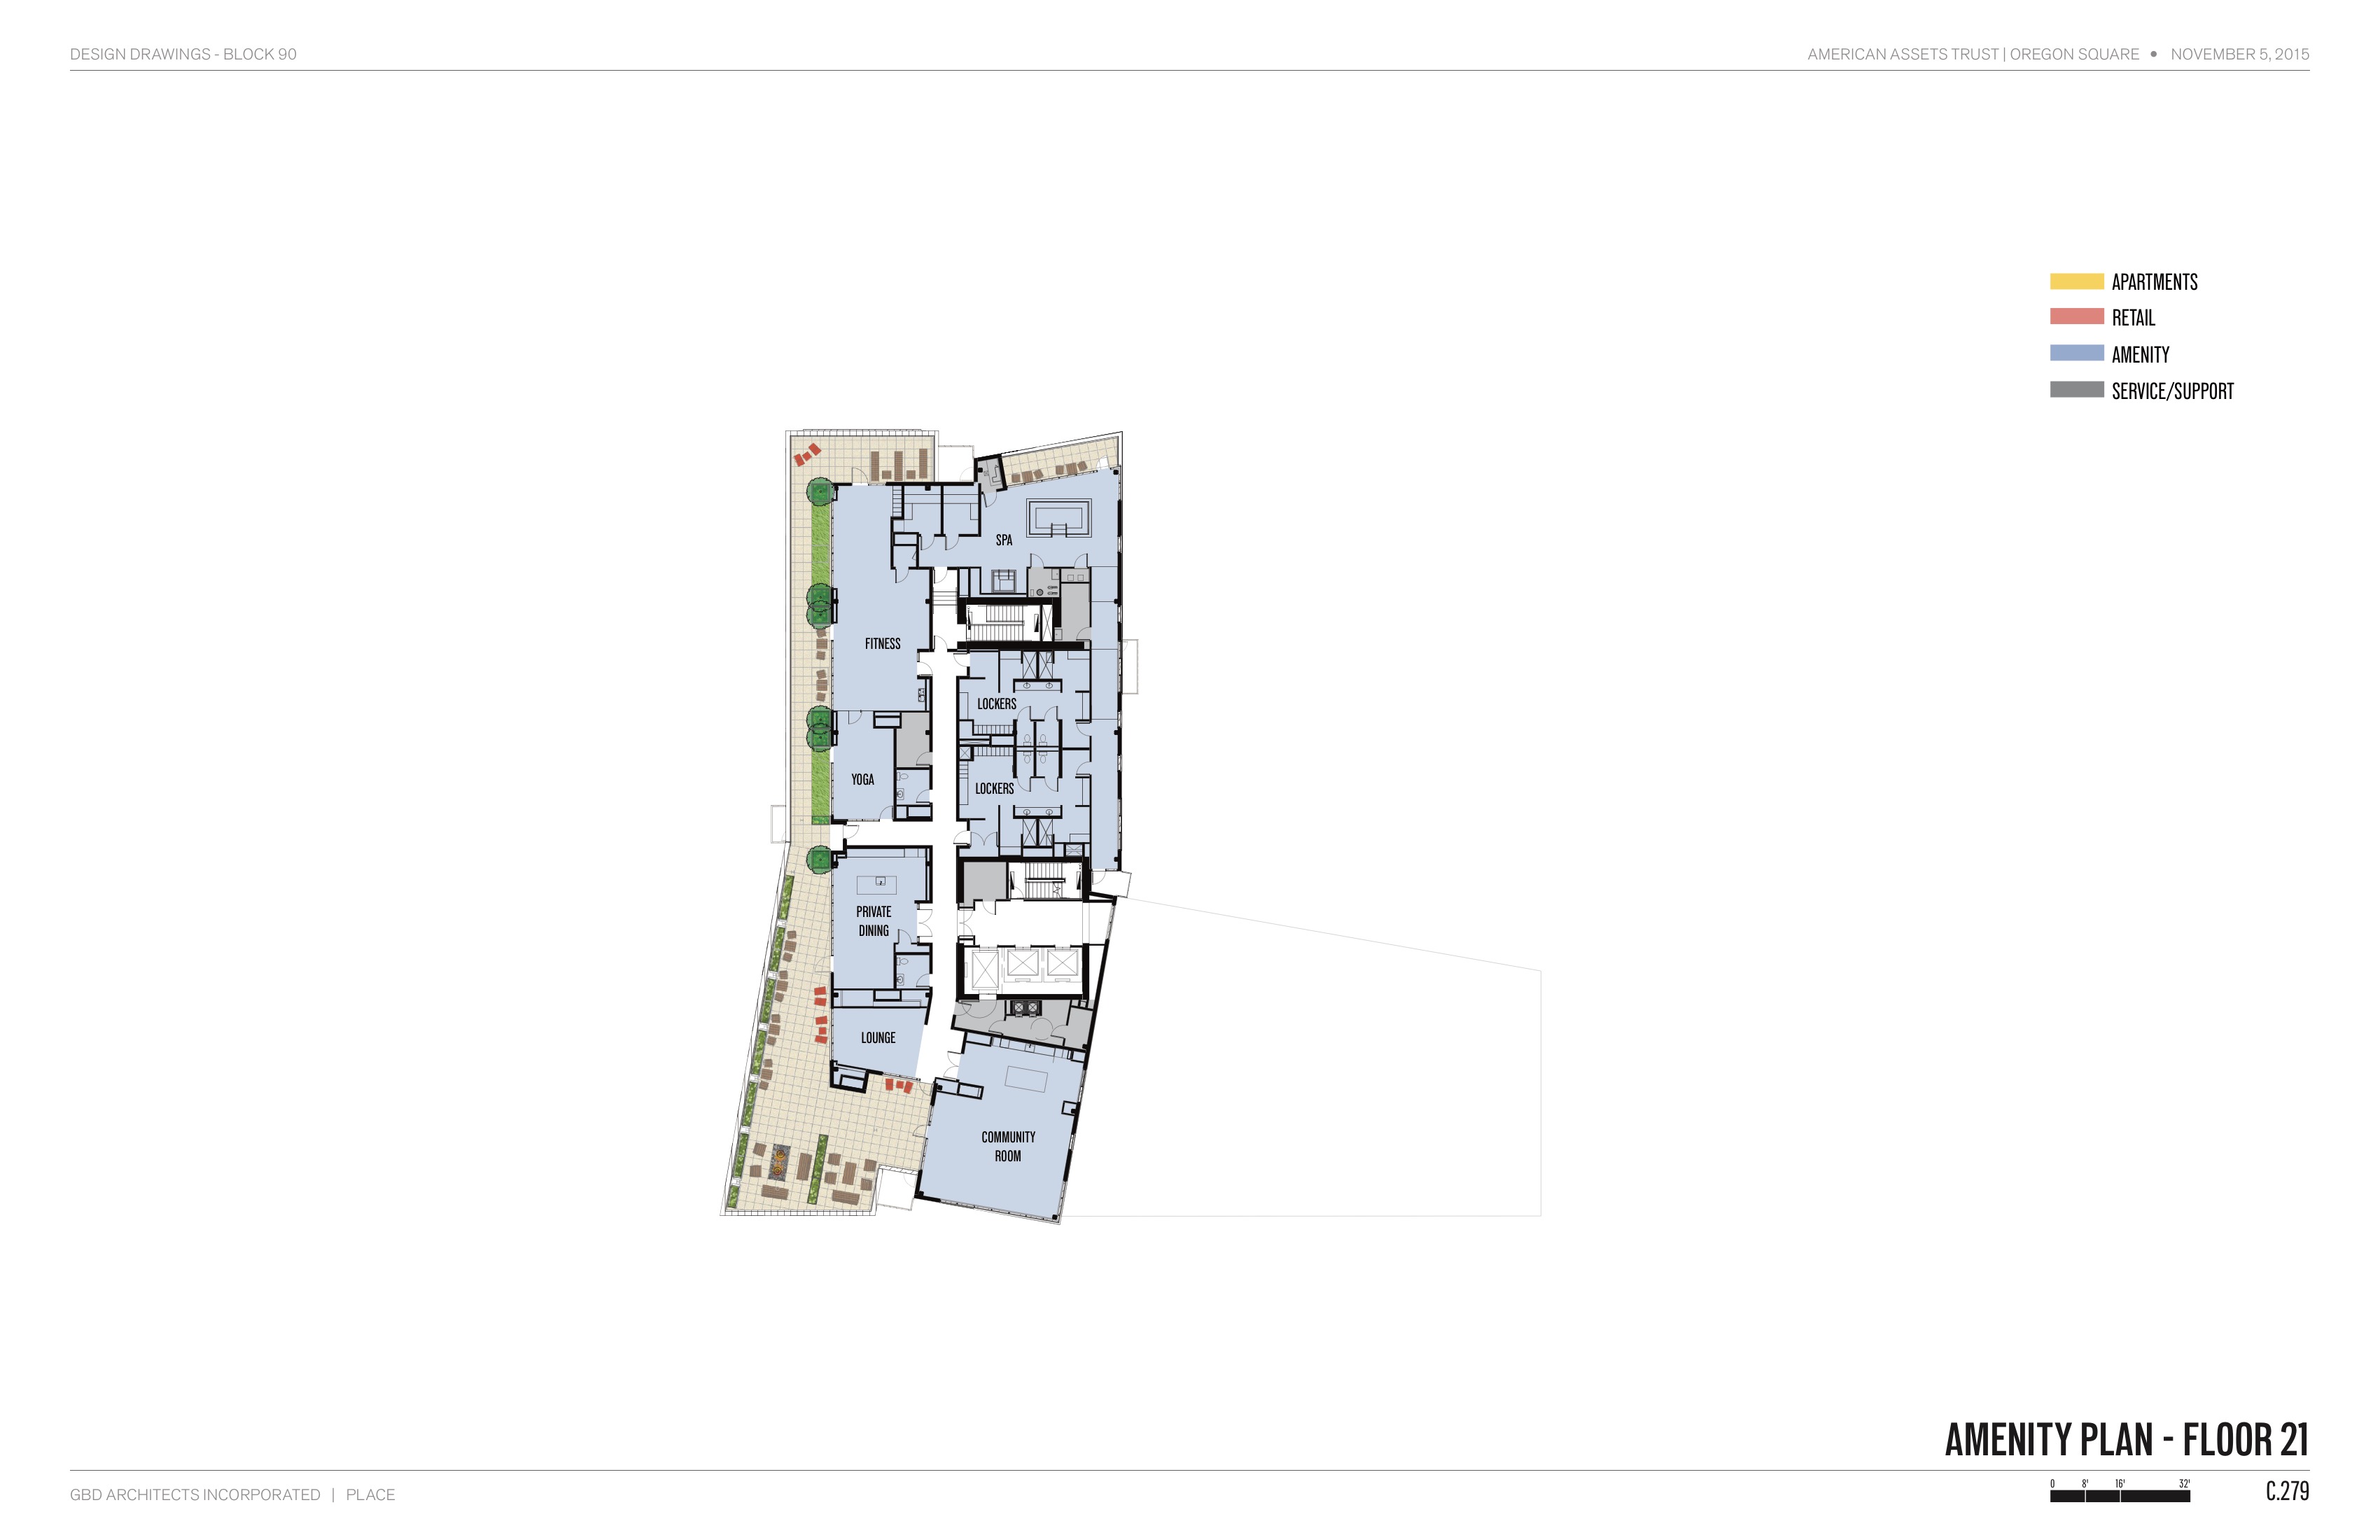Click the Design Drawings - Block 90 header
The width and height of the screenshot is (2380, 1540).
pyautogui.click(x=183, y=54)
